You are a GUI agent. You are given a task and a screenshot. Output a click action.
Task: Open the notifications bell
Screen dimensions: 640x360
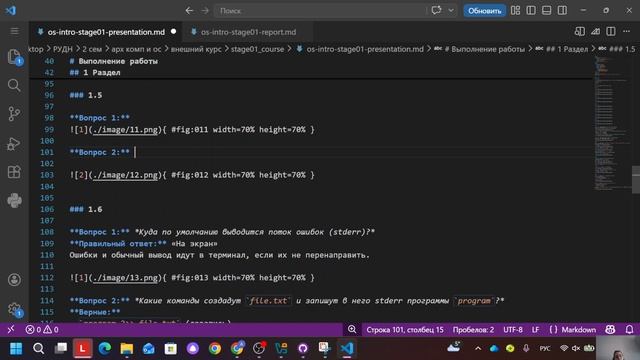tap(629, 329)
